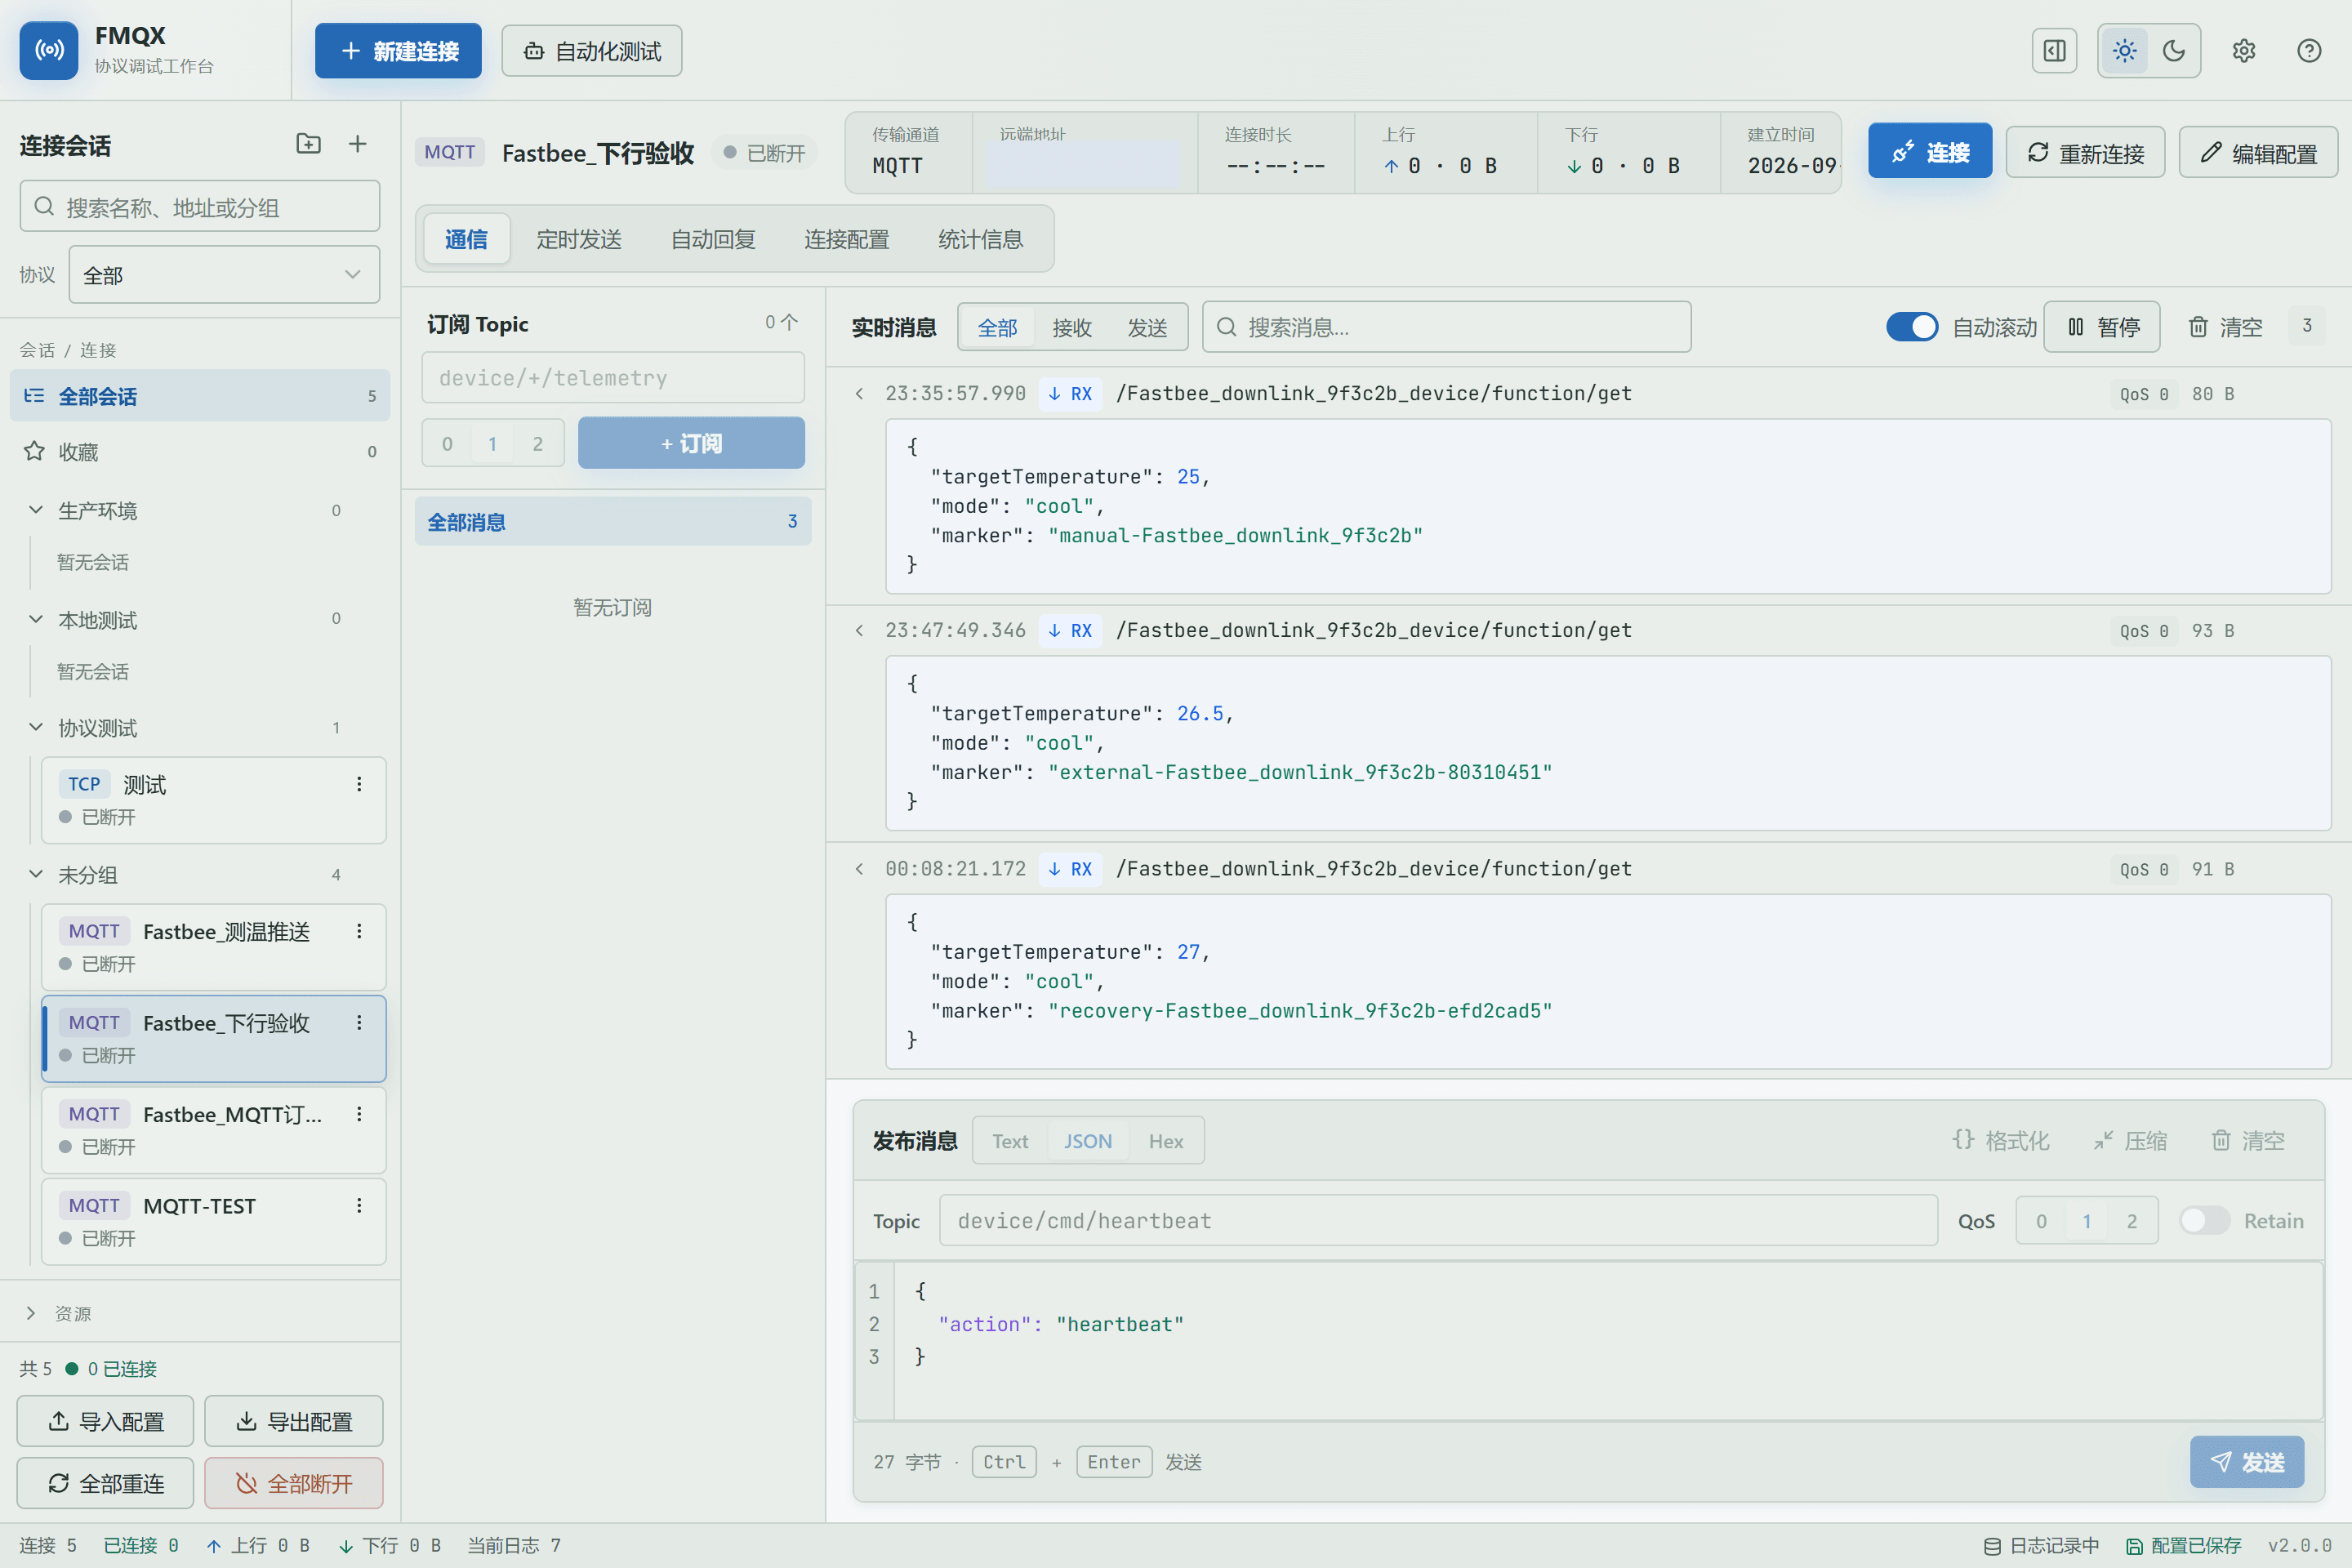
Task: Filter messages by 接收 tab
Action: point(1072,327)
